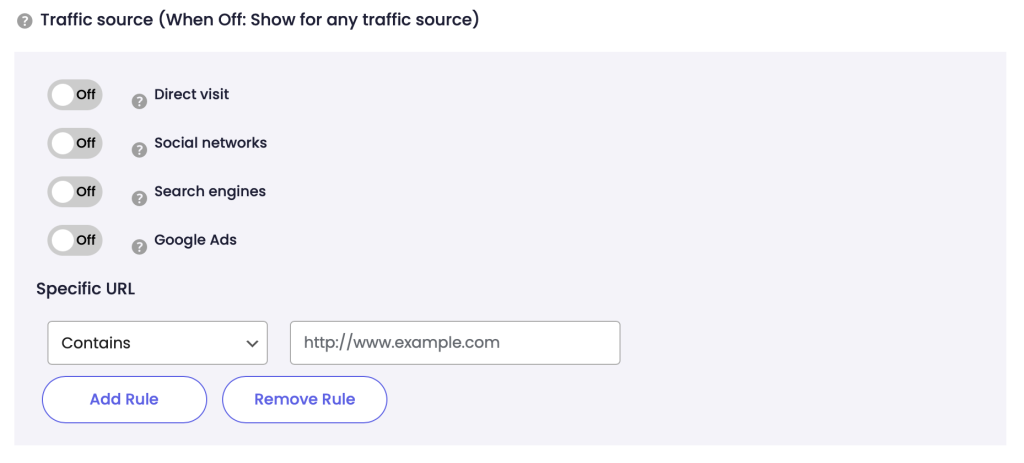Focus the http://www.example.com URL field
Image resolution: width=1024 pixels, height=463 pixels.
pyautogui.click(x=455, y=343)
